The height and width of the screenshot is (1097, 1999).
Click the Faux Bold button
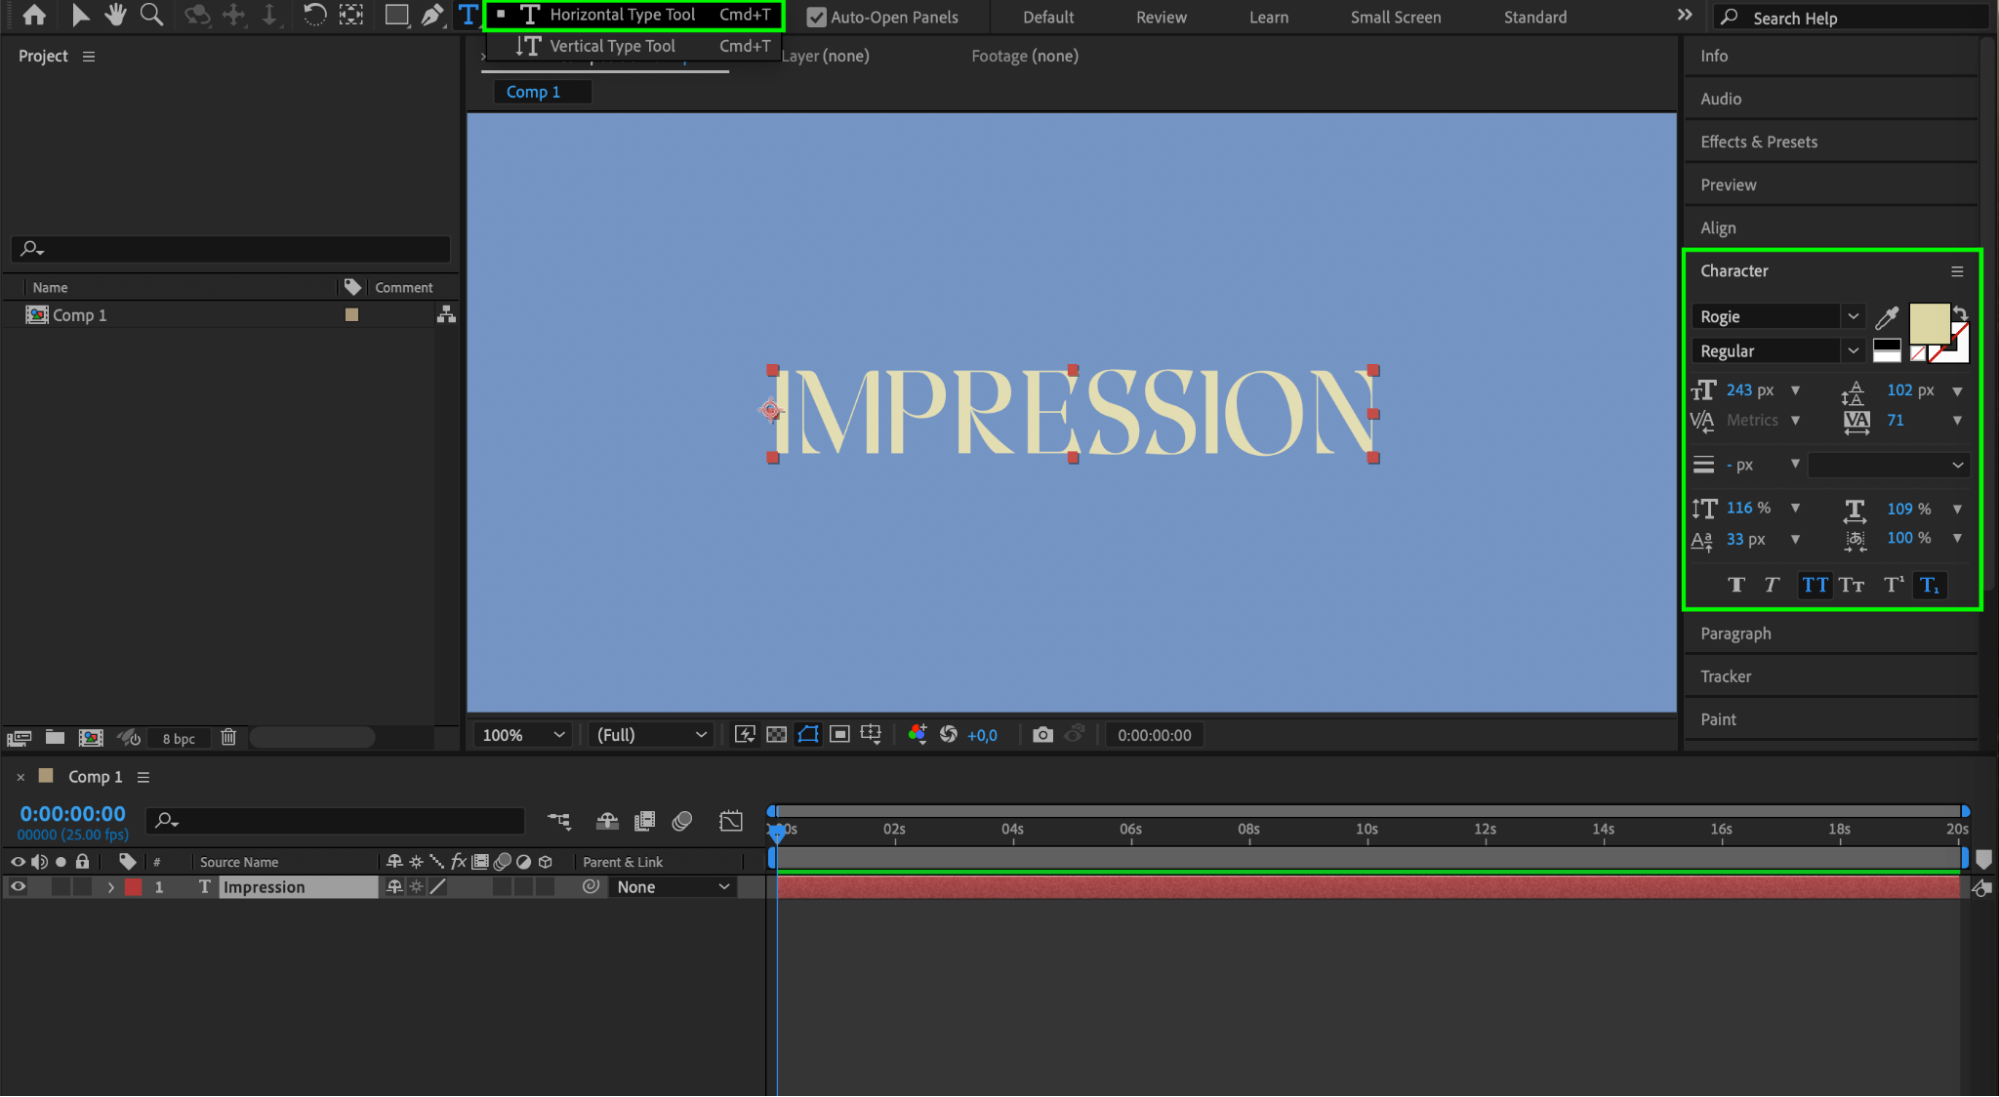pyautogui.click(x=1736, y=585)
